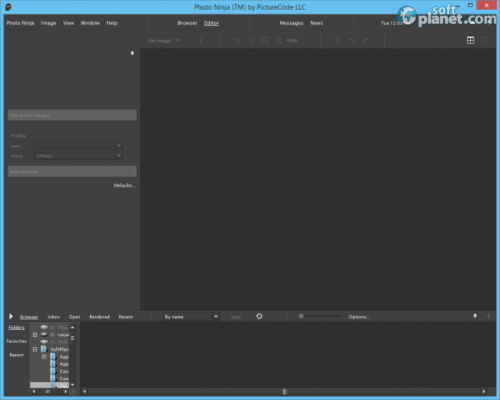This screenshot has width=500, height=400.
Task: Select the Browser tab in bottom panel
Action: [x=29, y=317]
